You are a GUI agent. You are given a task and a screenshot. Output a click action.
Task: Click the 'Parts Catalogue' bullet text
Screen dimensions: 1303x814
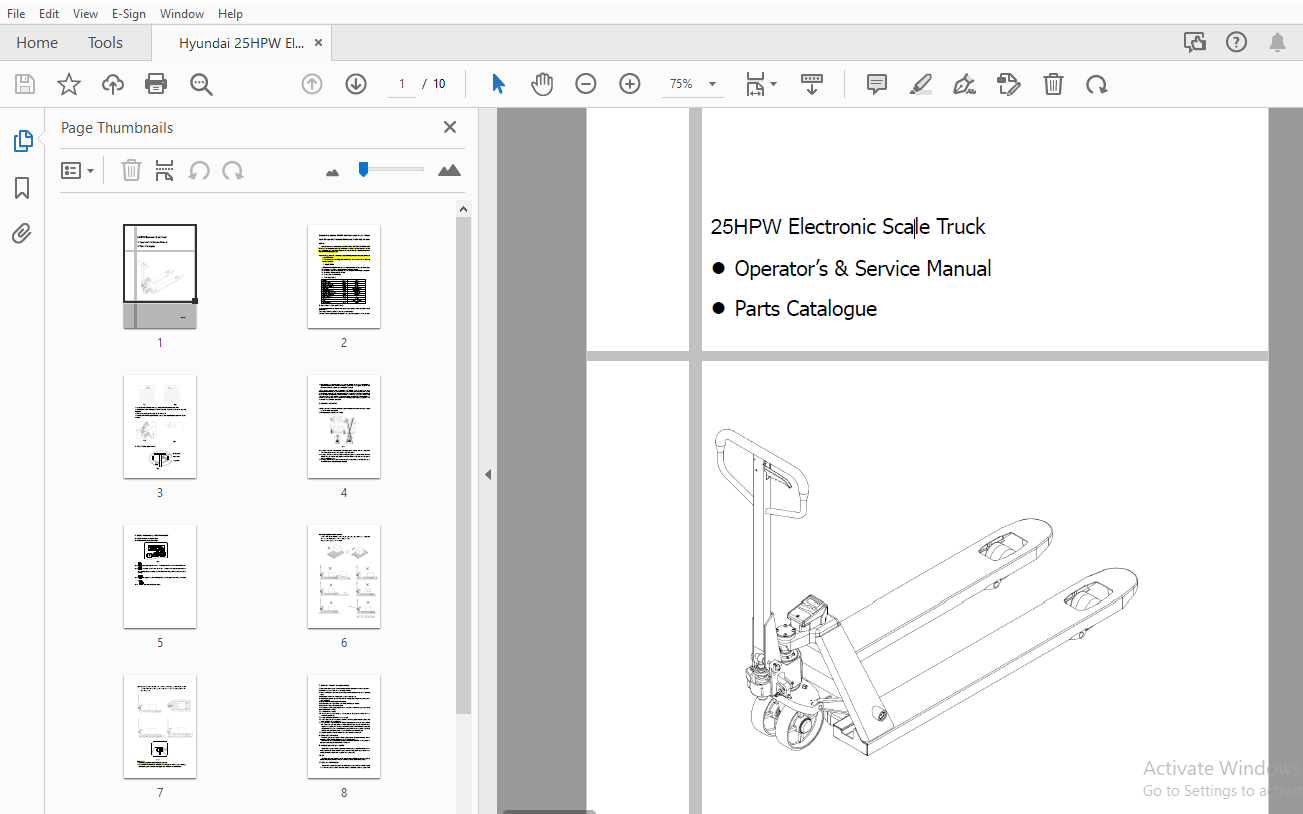click(x=805, y=309)
